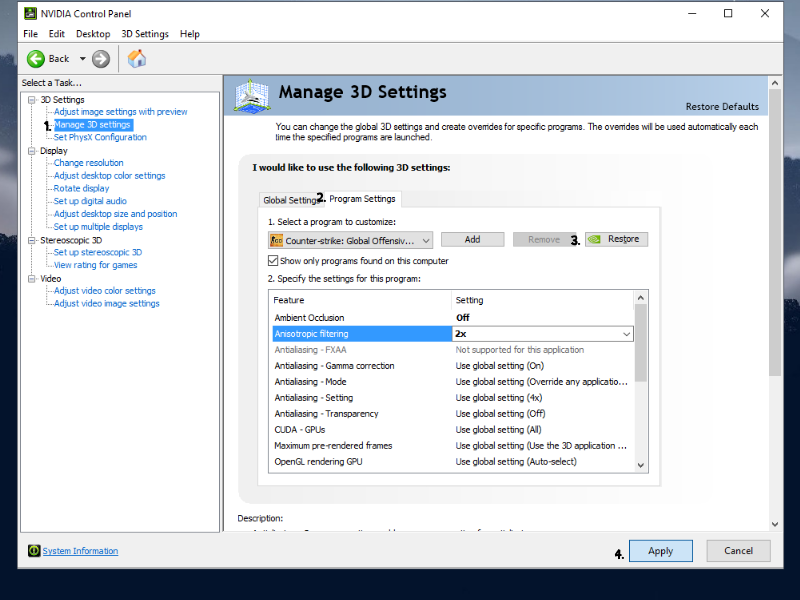Screen dimensions: 800x600
Task: Open the Edit menu
Action: [57, 34]
